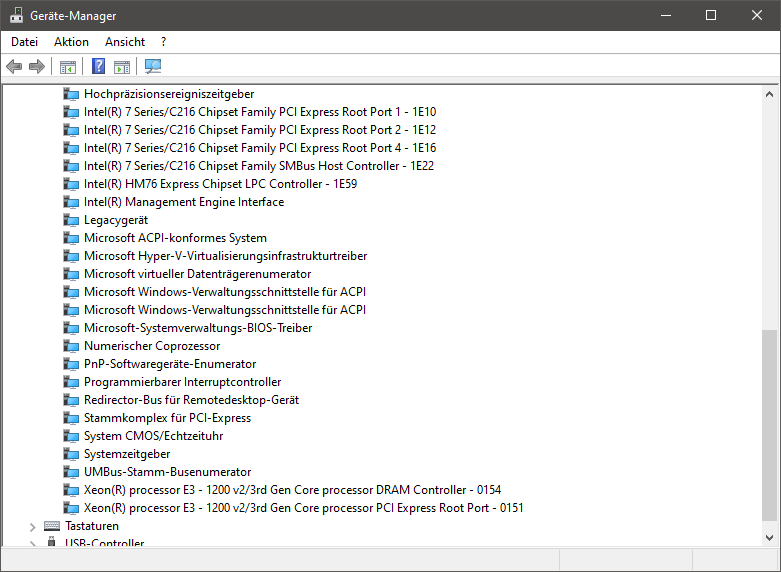Close the Geräte-Manager window
Viewport: 781px width, 572px height.
[x=757, y=15]
